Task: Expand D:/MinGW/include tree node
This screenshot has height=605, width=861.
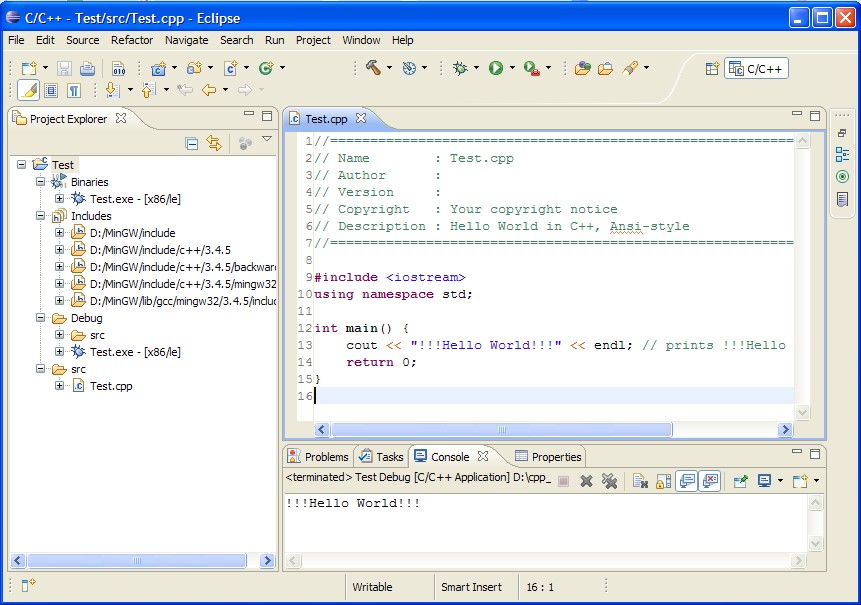Action: point(59,232)
